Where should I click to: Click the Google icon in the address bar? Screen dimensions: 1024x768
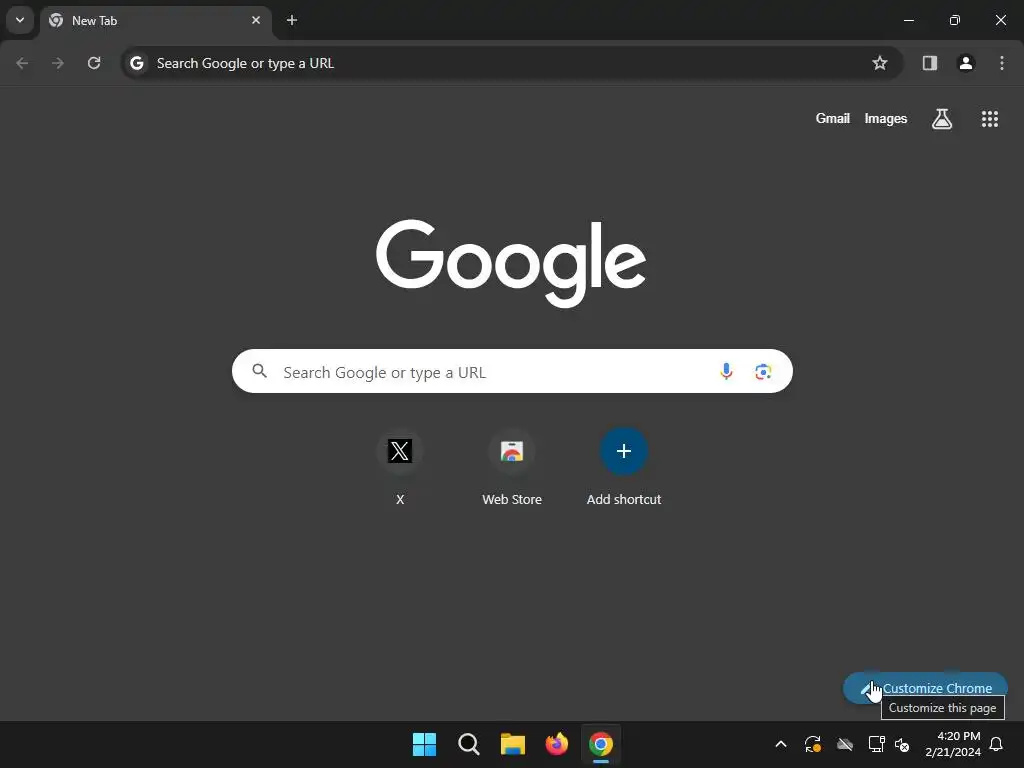pyautogui.click(x=136, y=63)
